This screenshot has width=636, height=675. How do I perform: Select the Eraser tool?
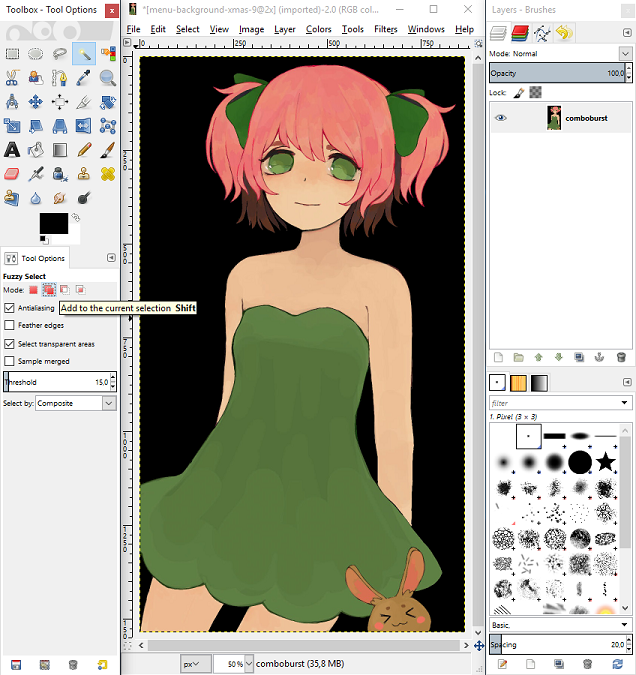12,174
